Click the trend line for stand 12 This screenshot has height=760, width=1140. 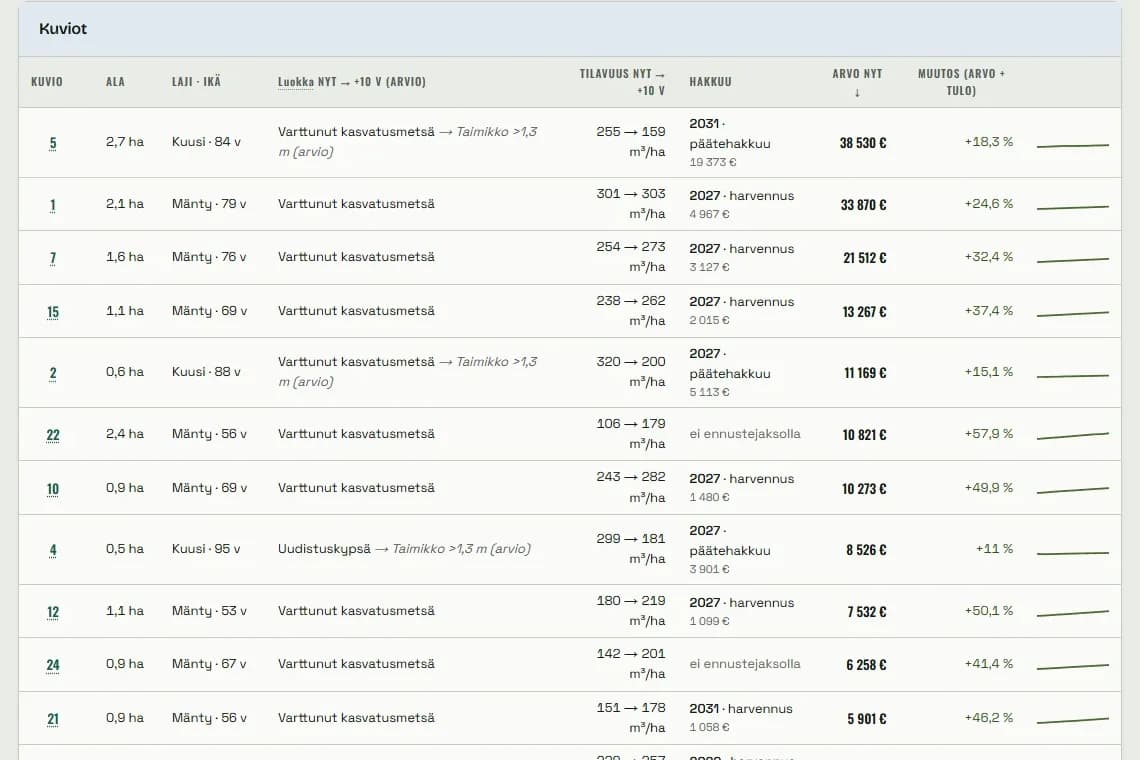(1072, 613)
